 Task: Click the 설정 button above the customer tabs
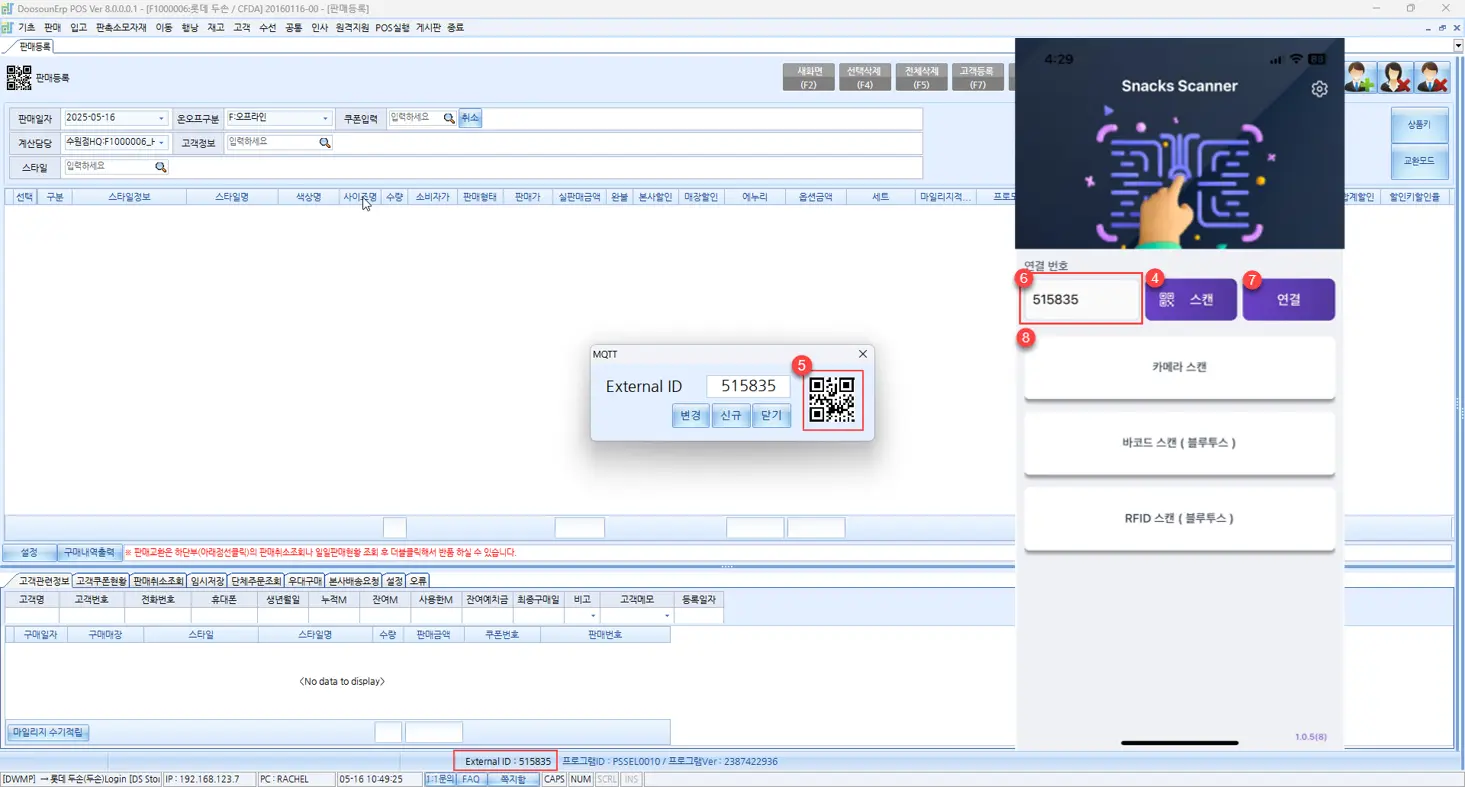(29, 552)
